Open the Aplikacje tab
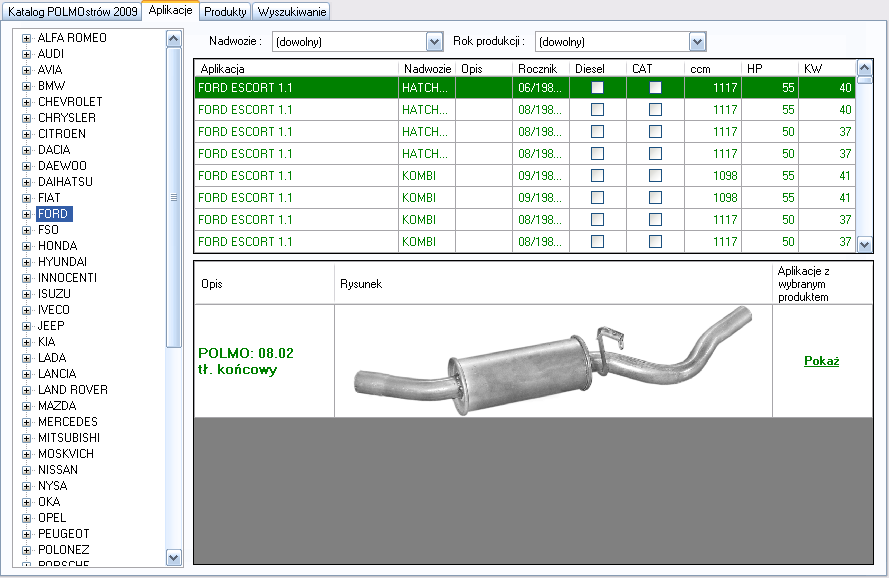The height and width of the screenshot is (578, 889). (x=170, y=10)
